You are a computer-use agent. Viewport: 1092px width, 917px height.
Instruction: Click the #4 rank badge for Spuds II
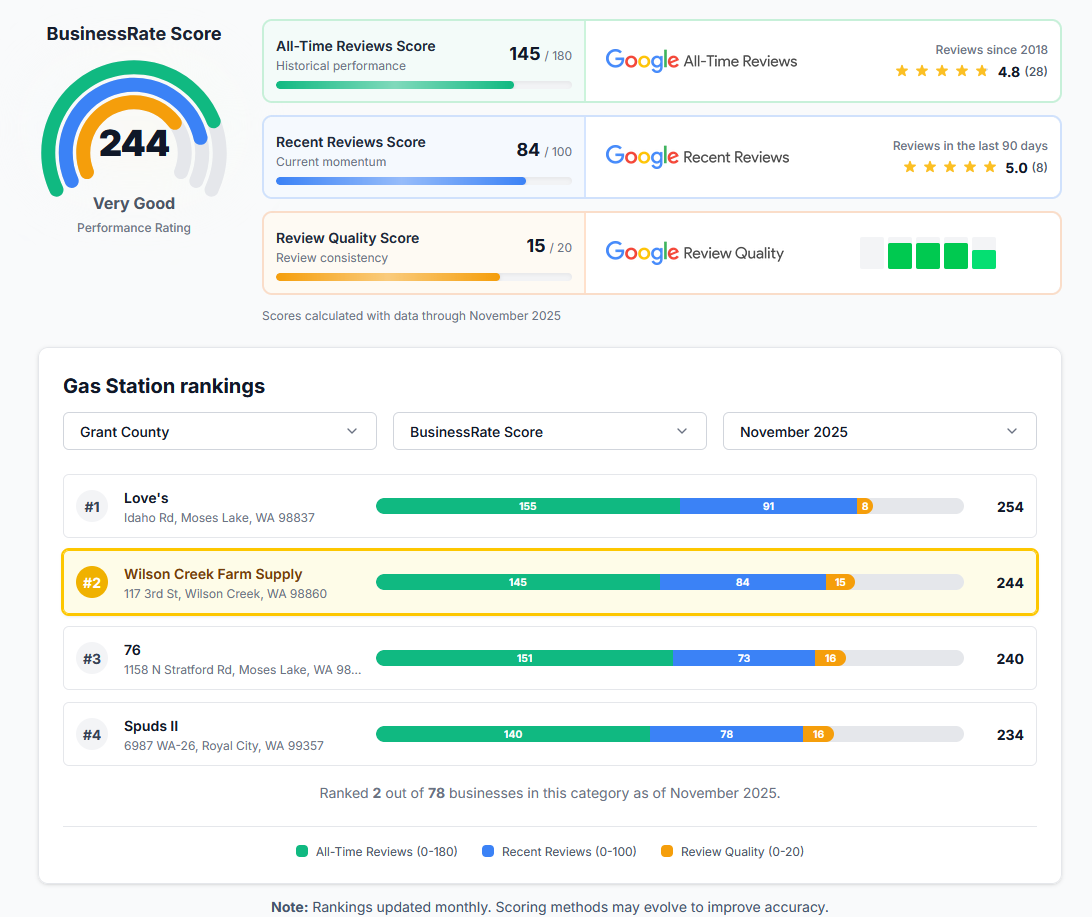[92, 735]
